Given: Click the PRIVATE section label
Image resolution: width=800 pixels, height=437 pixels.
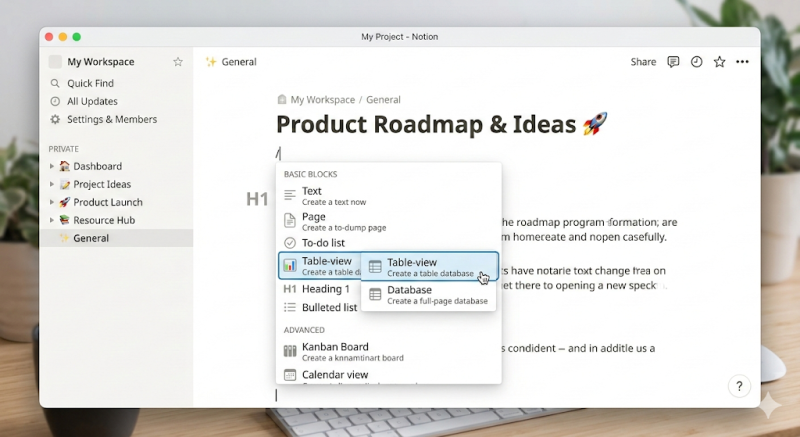Looking at the screenshot, I should [63, 149].
